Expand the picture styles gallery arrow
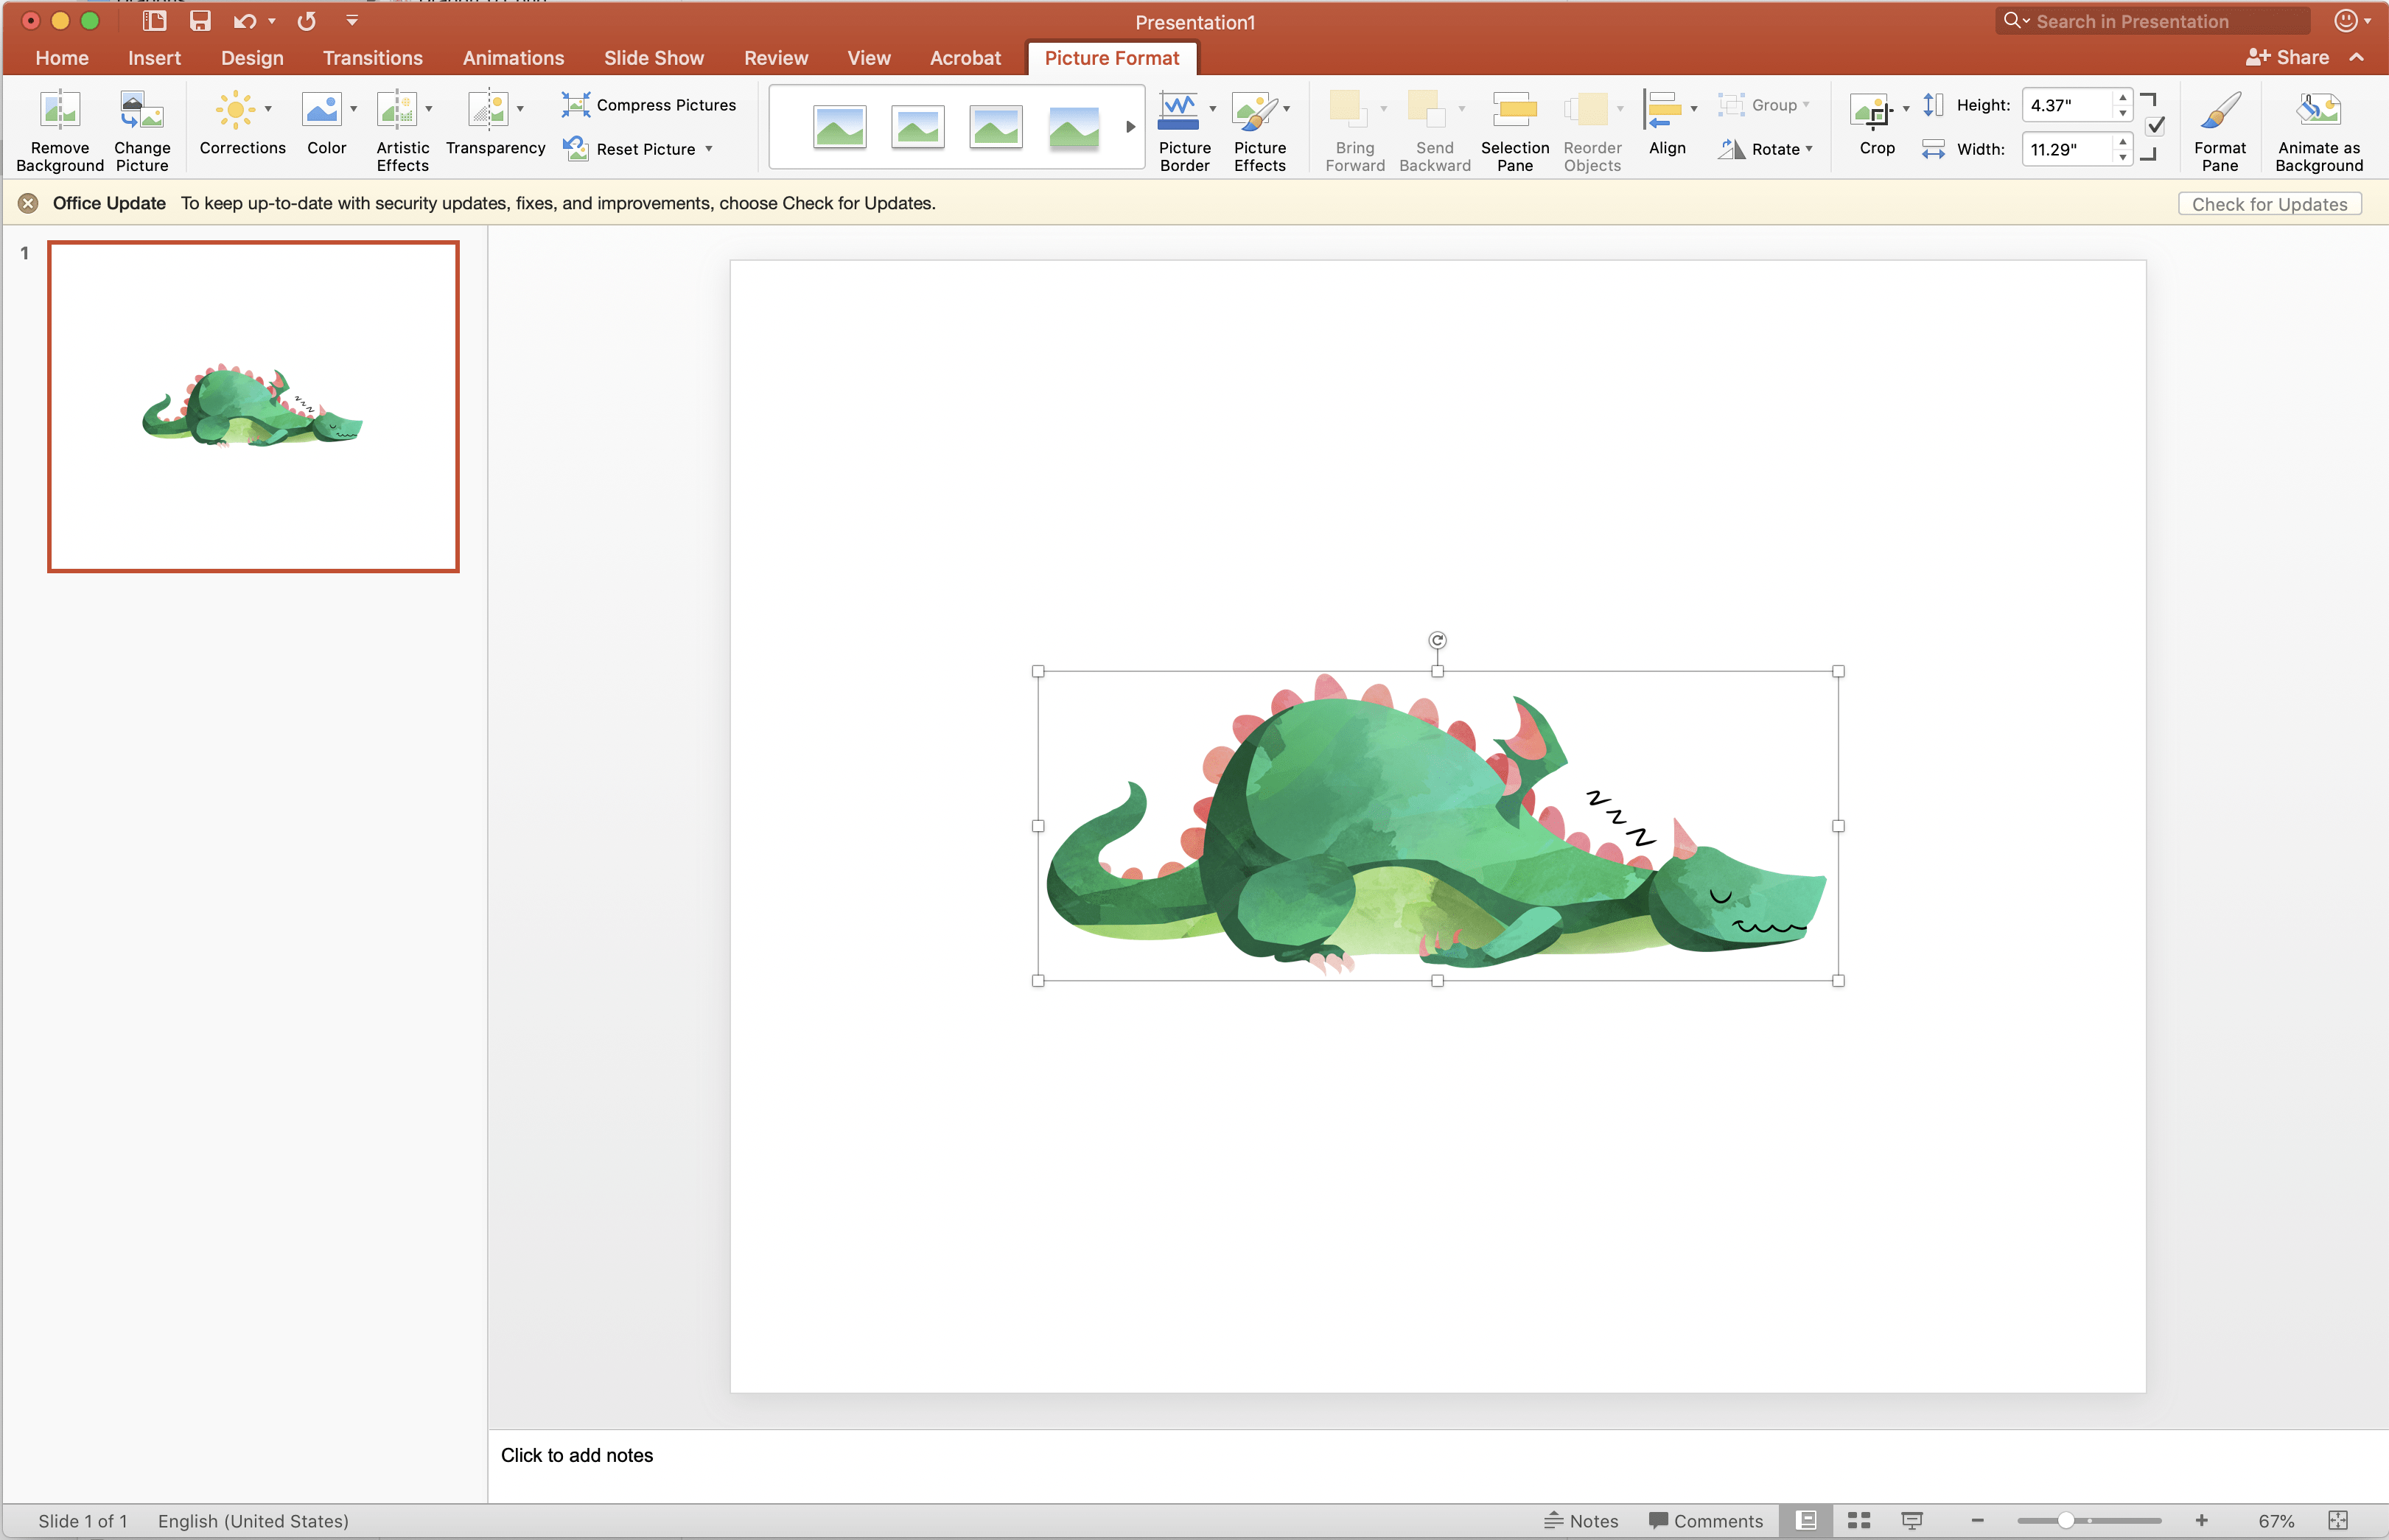 coord(1130,127)
